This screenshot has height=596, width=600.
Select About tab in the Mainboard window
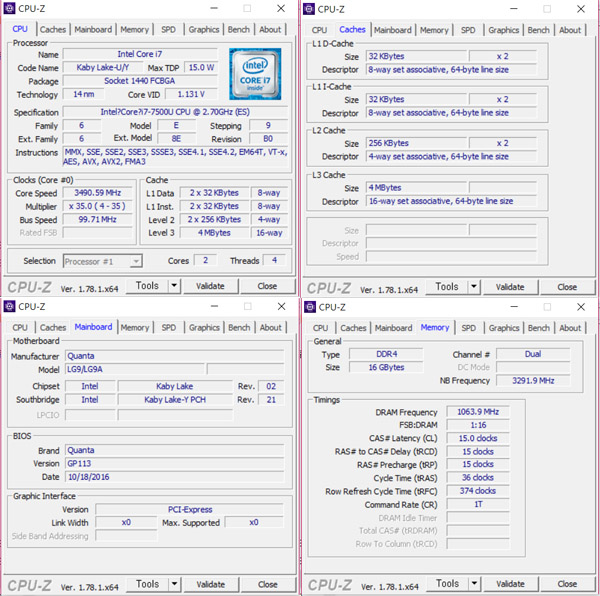271,327
